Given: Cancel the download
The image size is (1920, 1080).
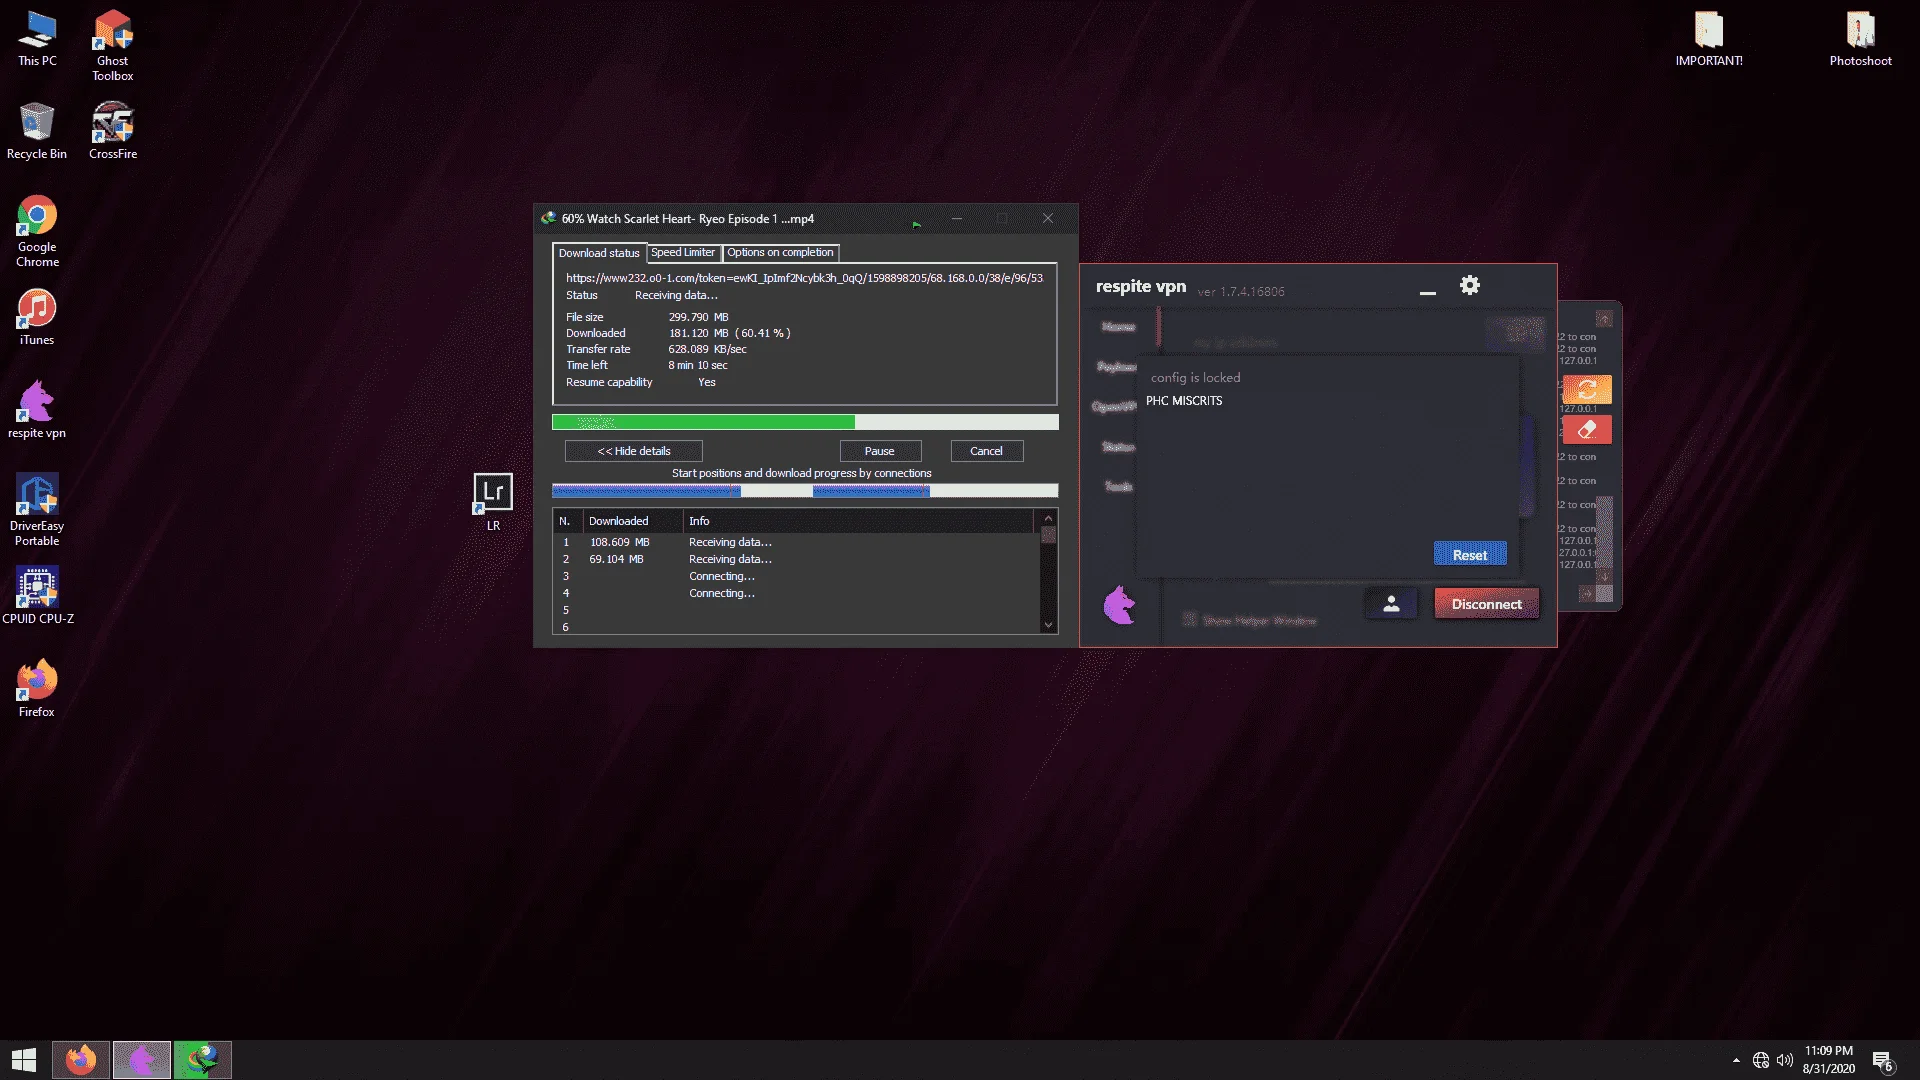Looking at the screenshot, I should click(986, 451).
